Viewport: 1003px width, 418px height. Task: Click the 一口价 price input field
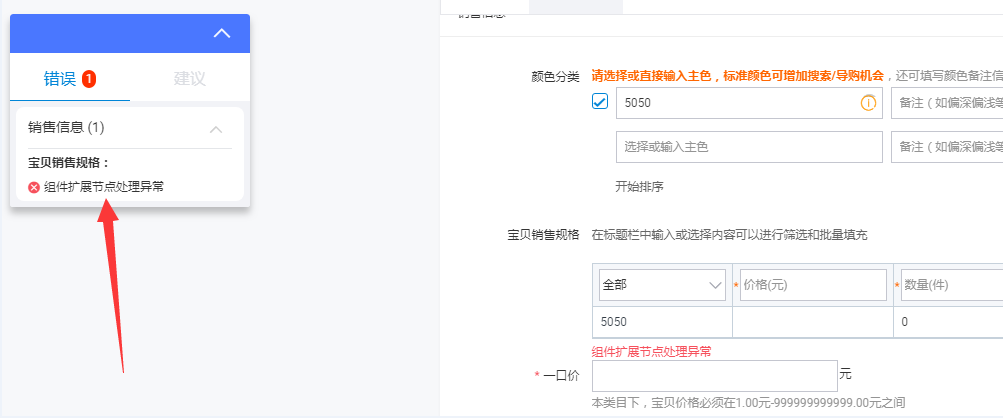[x=715, y=376]
